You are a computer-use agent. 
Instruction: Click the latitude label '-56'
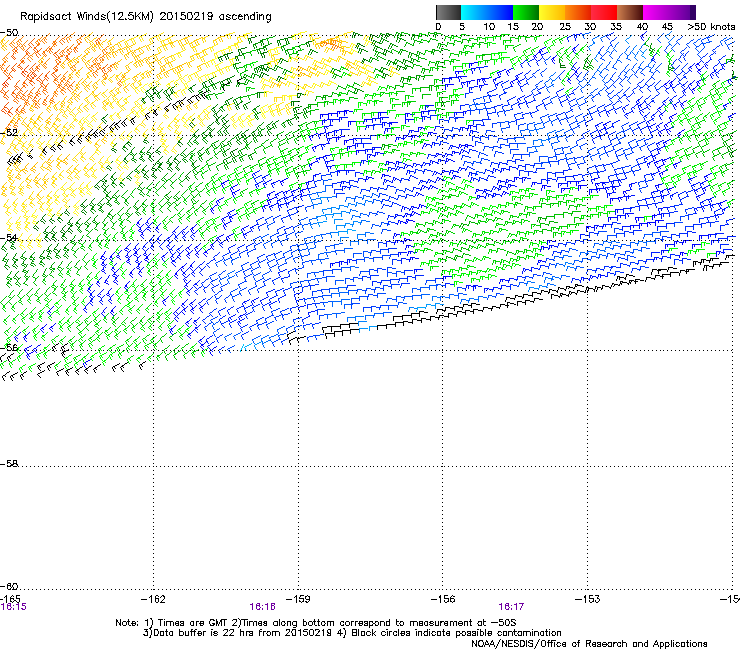coord(9,348)
